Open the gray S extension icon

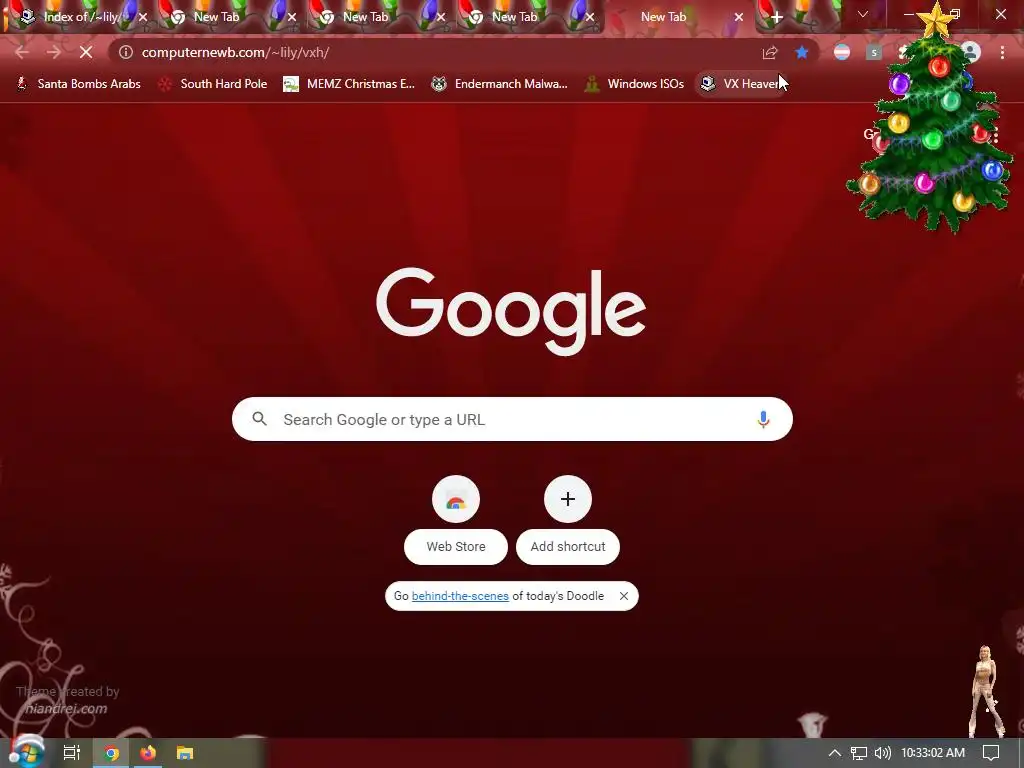(874, 52)
